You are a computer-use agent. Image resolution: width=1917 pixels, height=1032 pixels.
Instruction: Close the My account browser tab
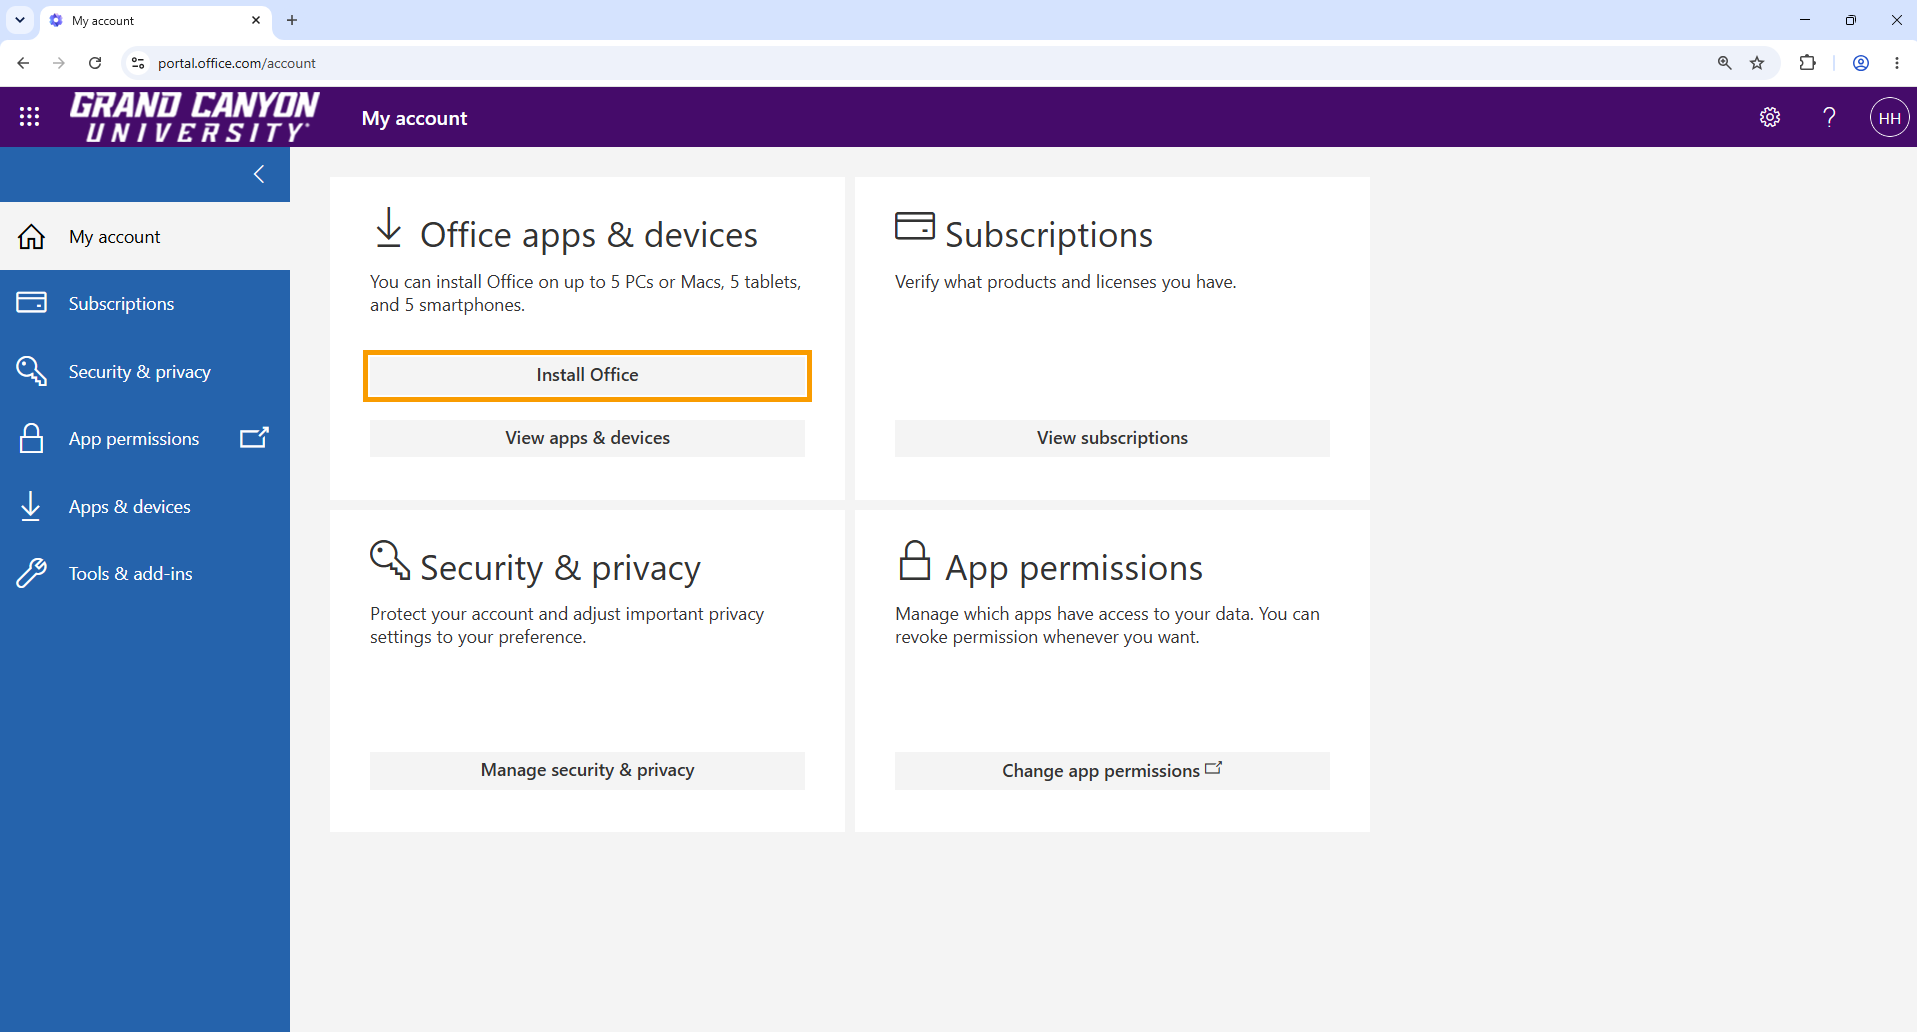256,20
